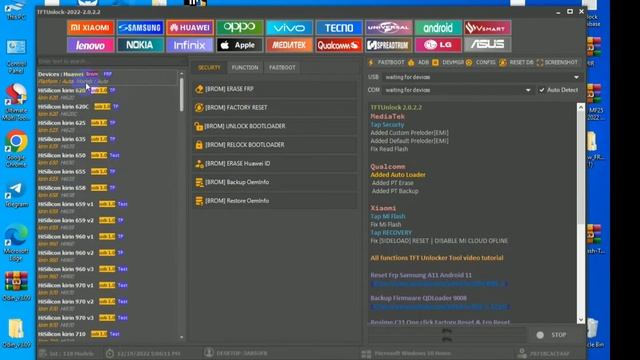Select the Apple brand button
640x360 pixels.
[x=240, y=45]
